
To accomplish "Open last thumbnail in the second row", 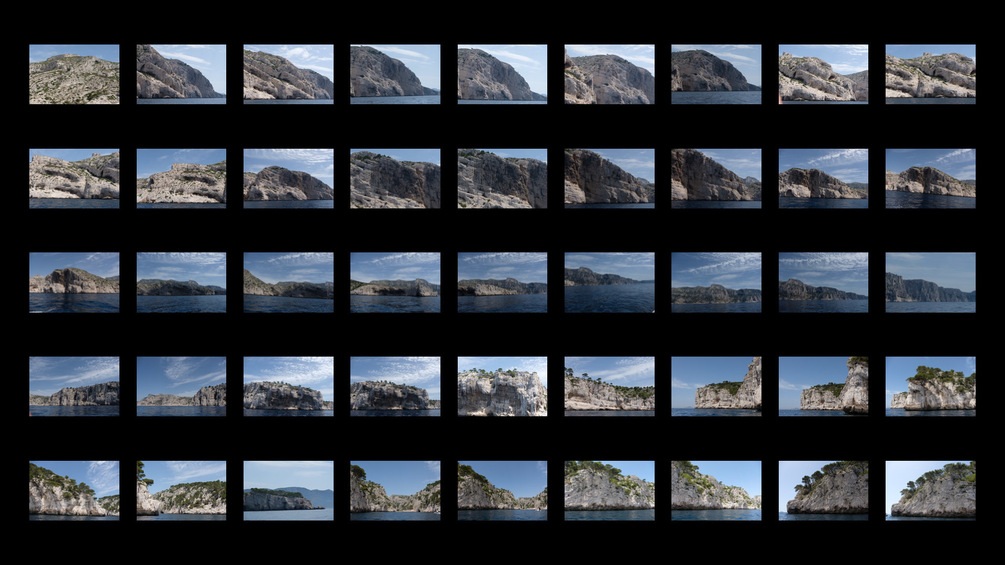I will [x=931, y=179].
